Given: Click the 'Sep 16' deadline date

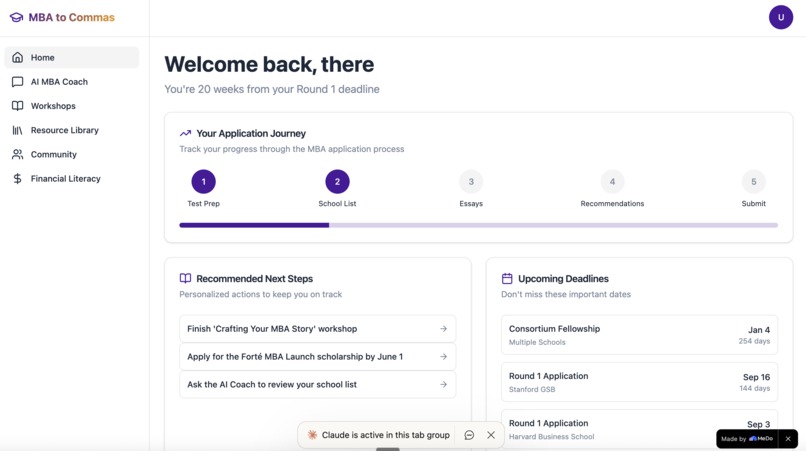Looking at the screenshot, I should [756, 377].
